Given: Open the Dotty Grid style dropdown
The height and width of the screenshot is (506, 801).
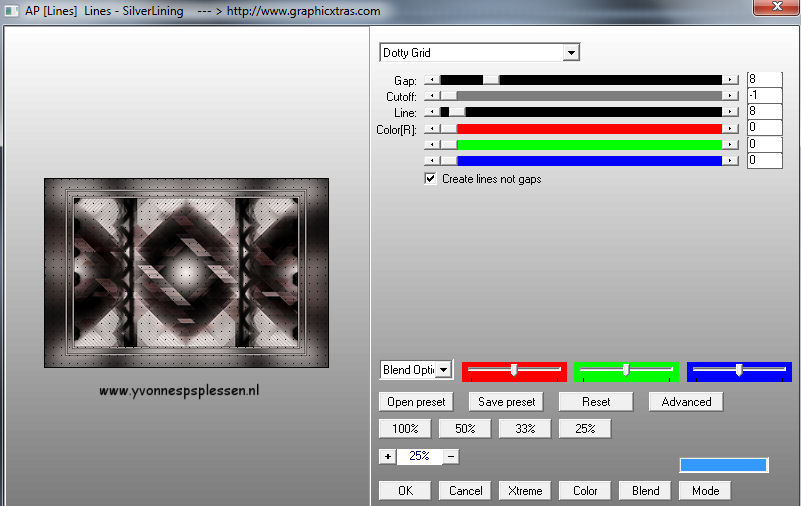Looking at the screenshot, I should tap(571, 53).
